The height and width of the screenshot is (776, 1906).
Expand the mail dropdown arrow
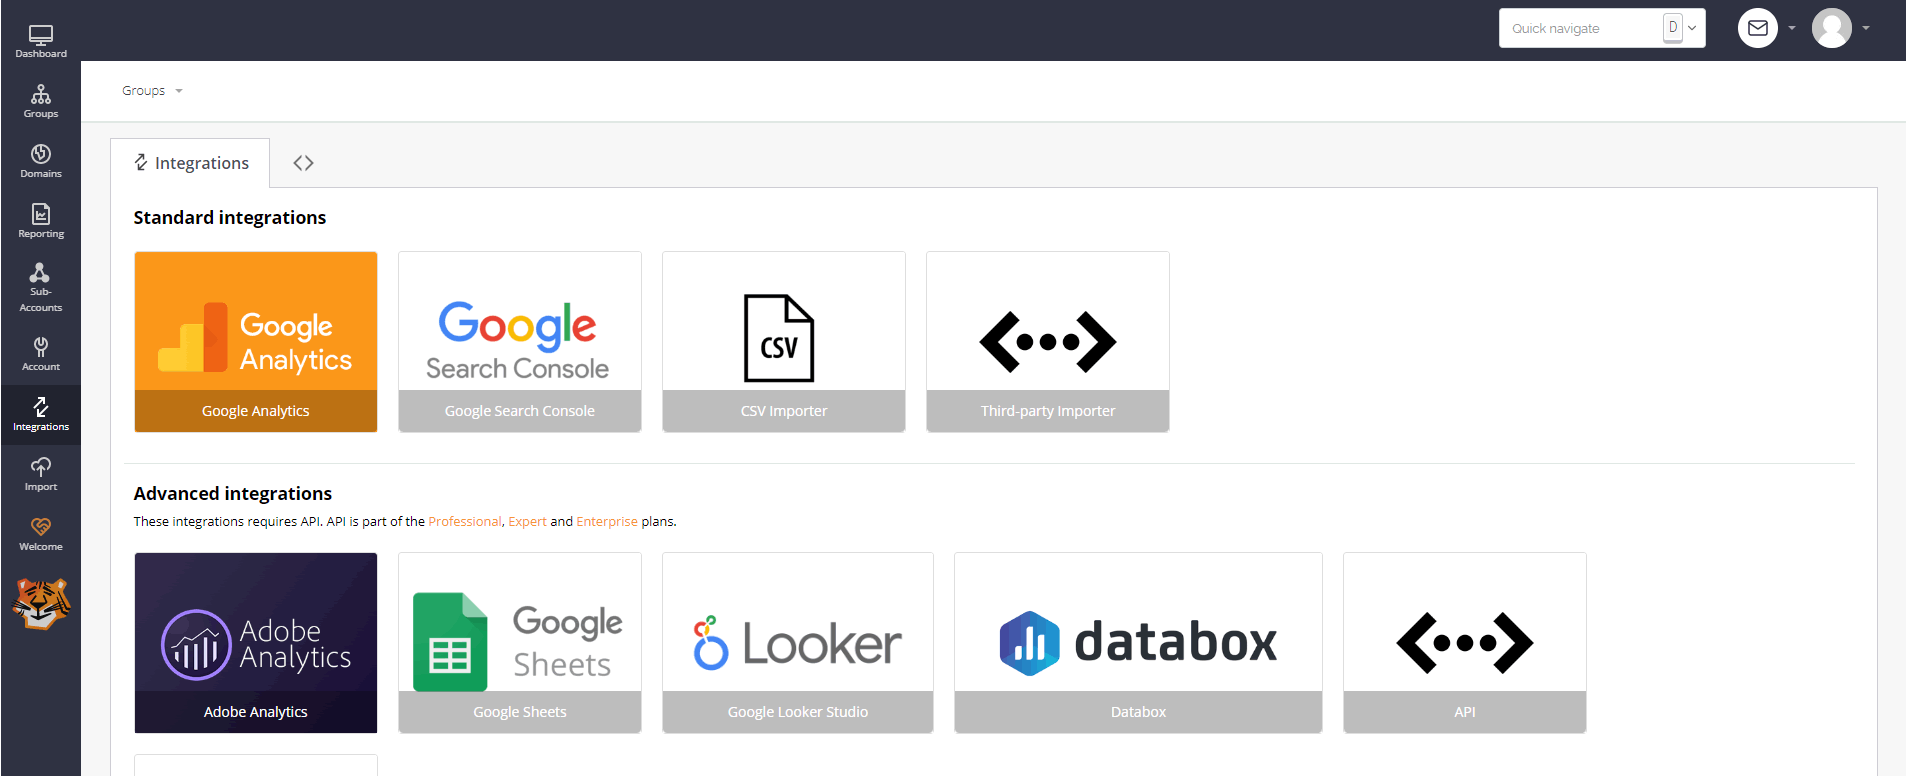pyautogui.click(x=1792, y=28)
